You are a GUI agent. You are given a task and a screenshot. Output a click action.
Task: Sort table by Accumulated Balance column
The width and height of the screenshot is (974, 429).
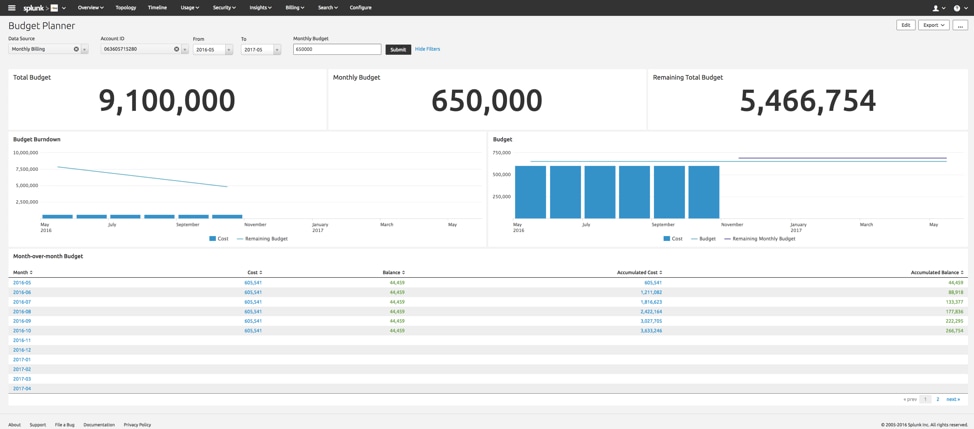tap(937, 273)
